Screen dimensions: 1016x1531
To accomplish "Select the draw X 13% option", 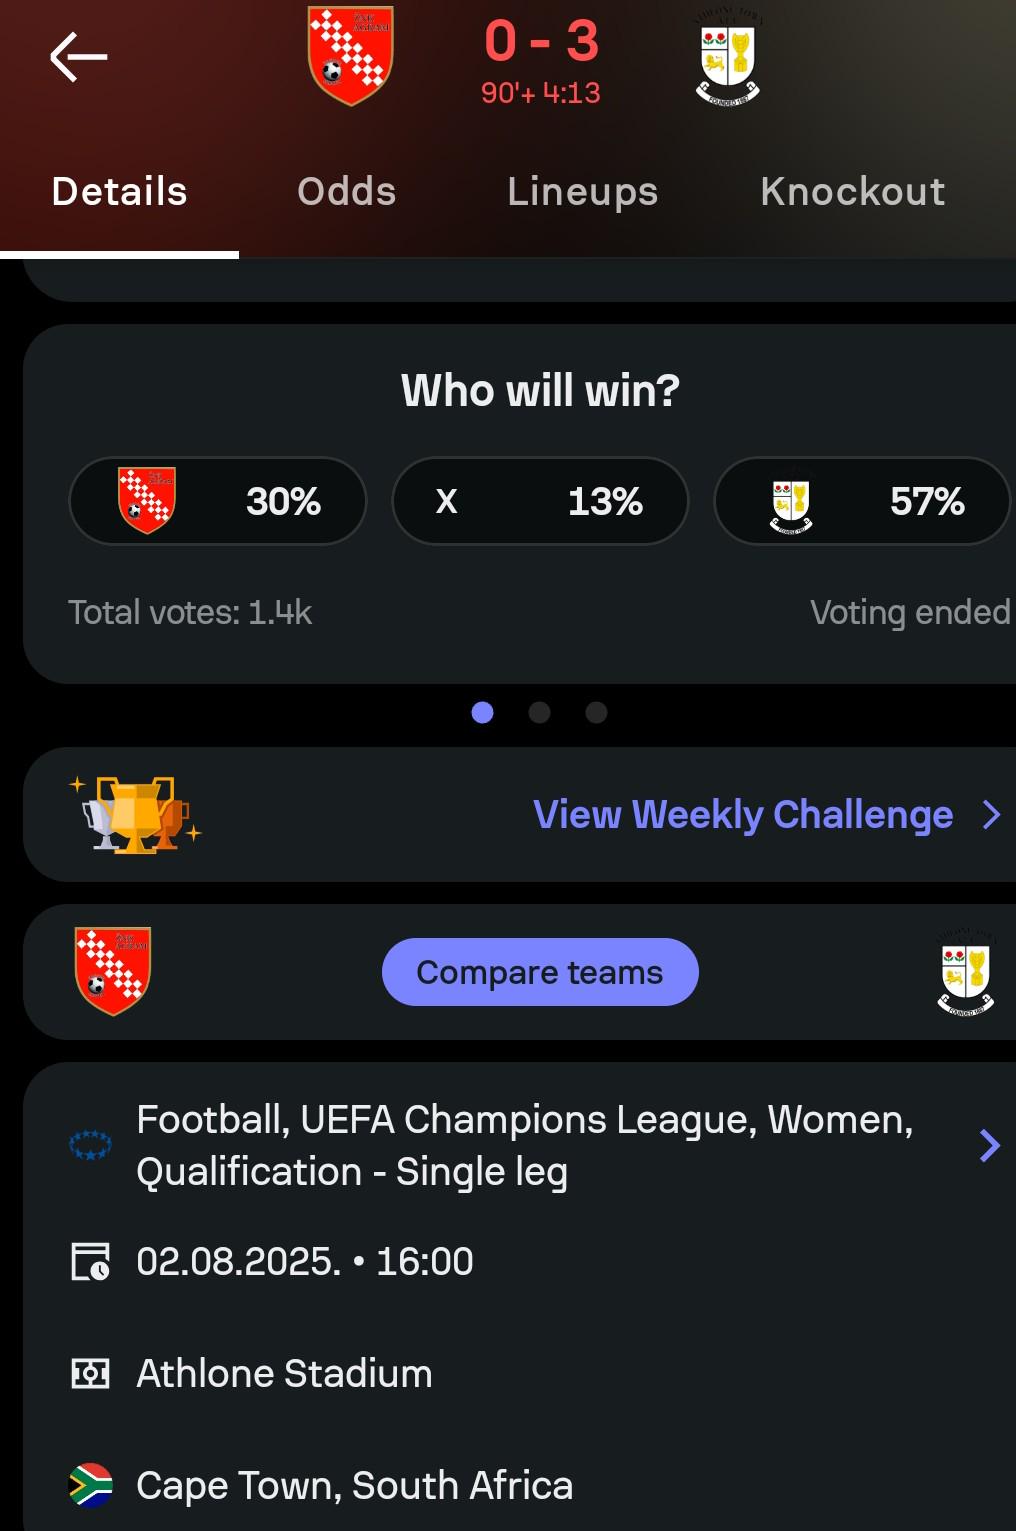I will [x=540, y=501].
